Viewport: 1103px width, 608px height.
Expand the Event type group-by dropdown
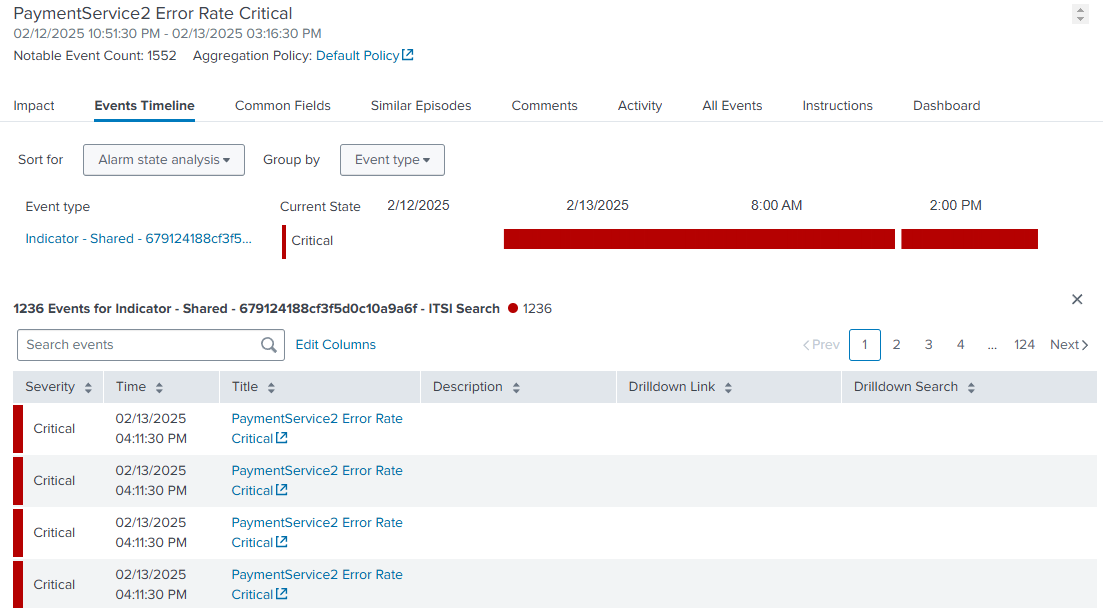click(x=392, y=160)
